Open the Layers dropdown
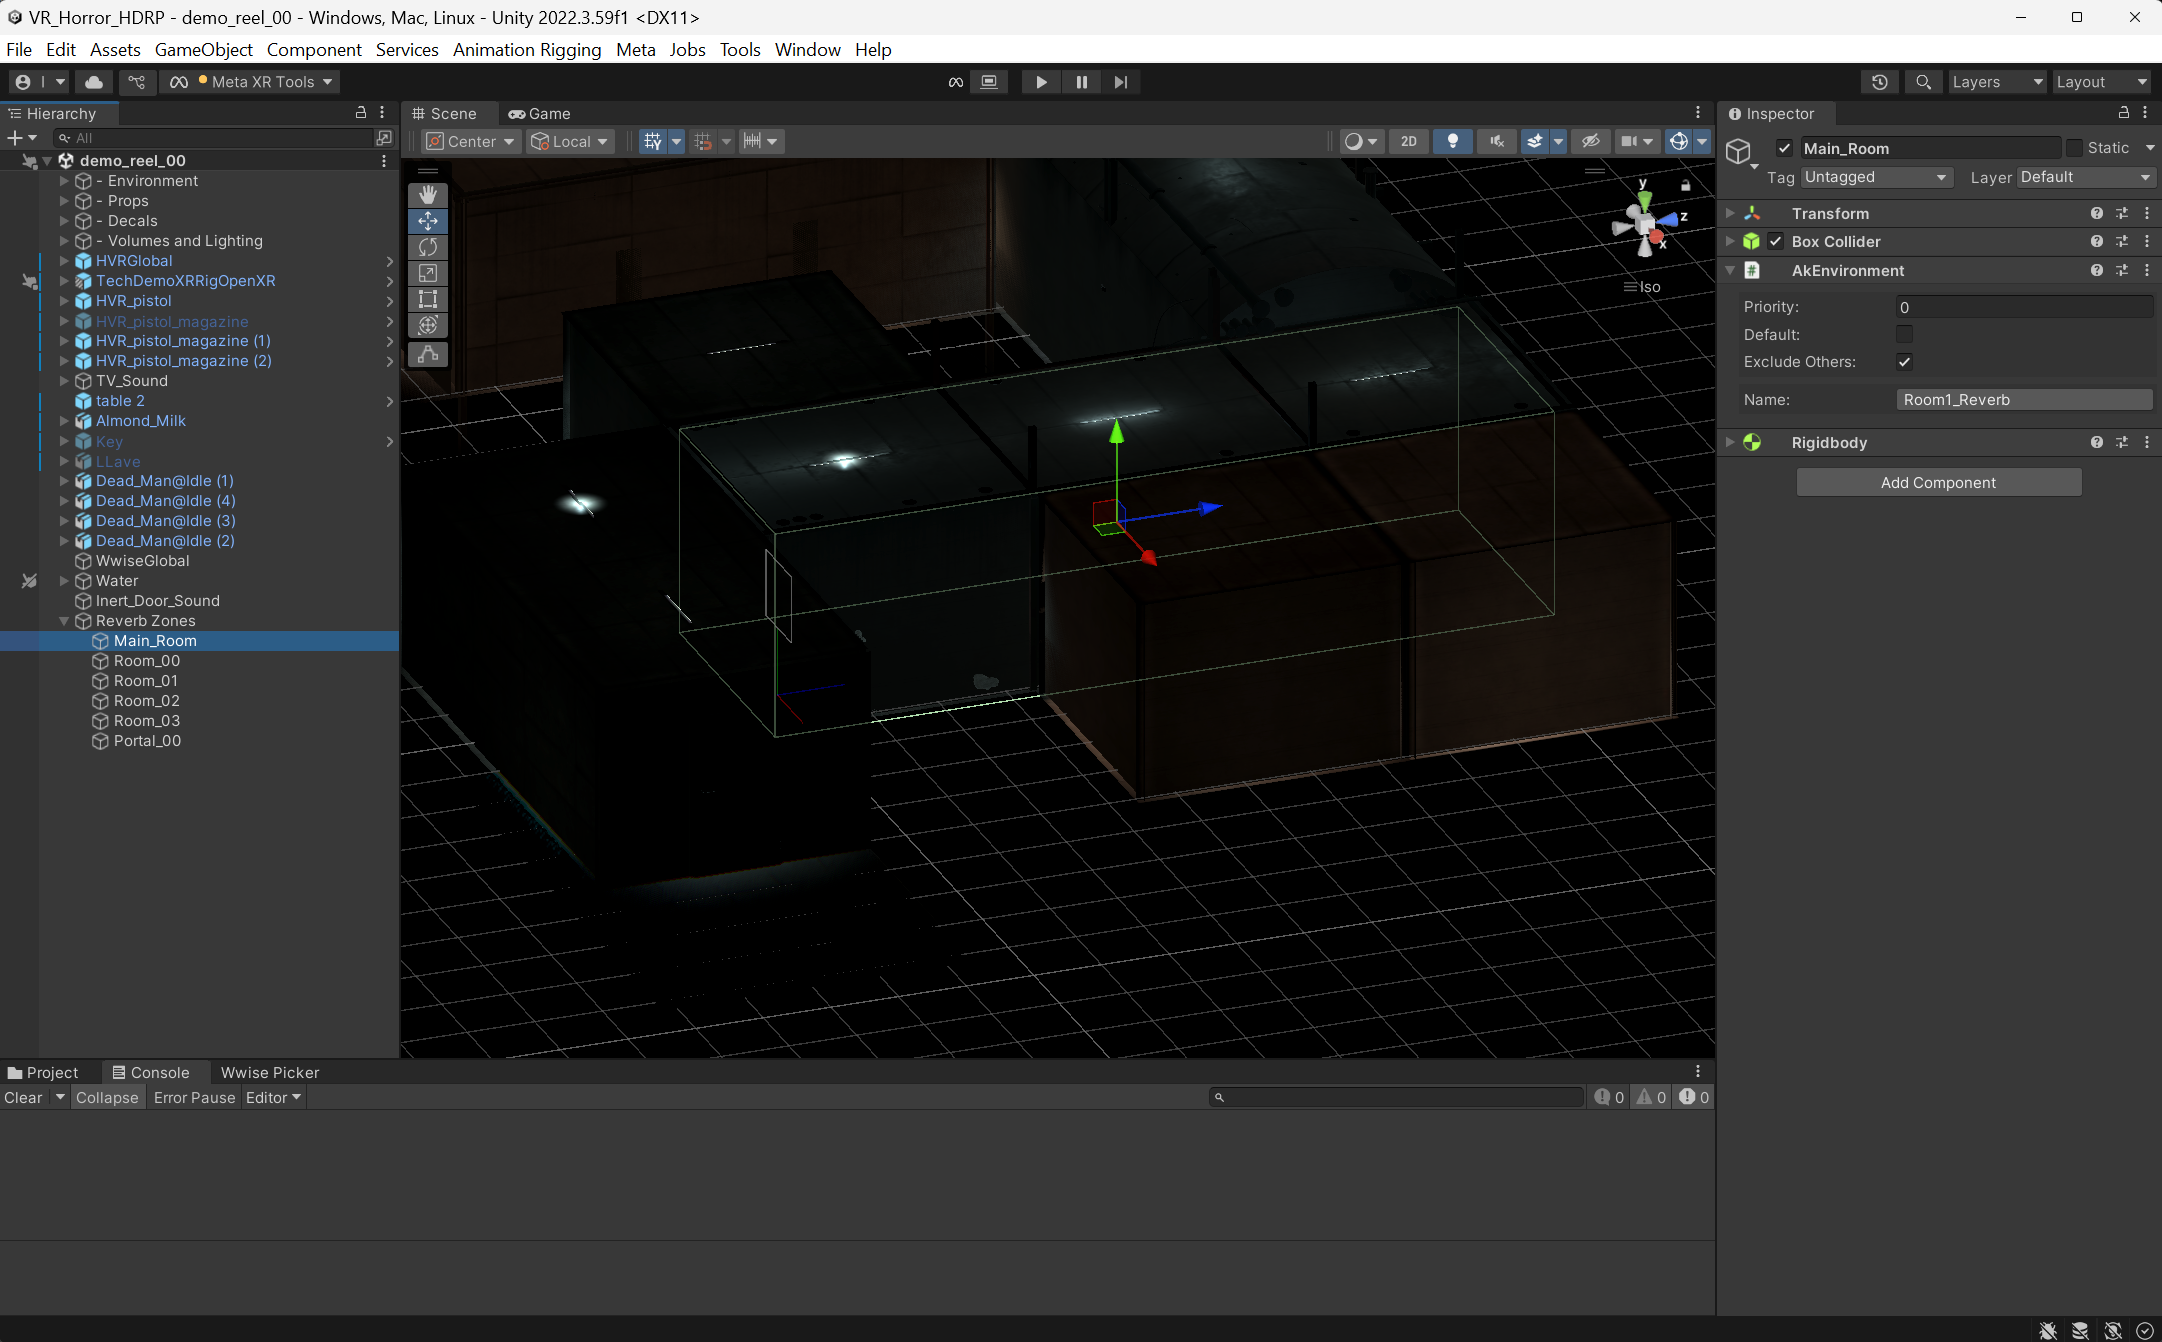 click(1996, 82)
